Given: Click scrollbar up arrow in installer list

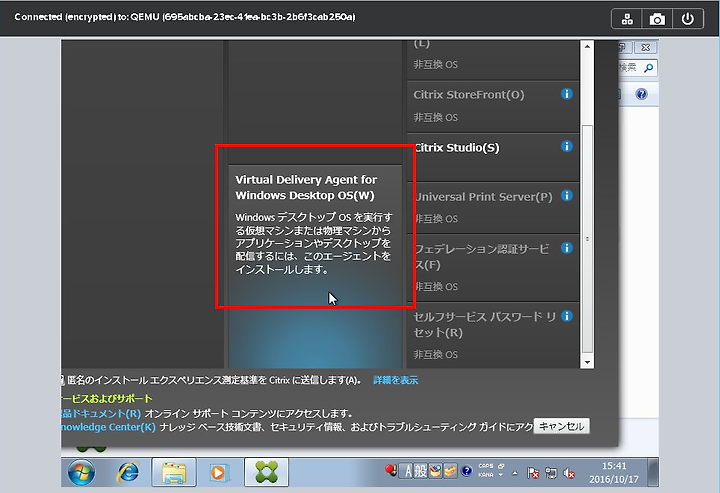Looking at the screenshot, I should click(587, 46).
